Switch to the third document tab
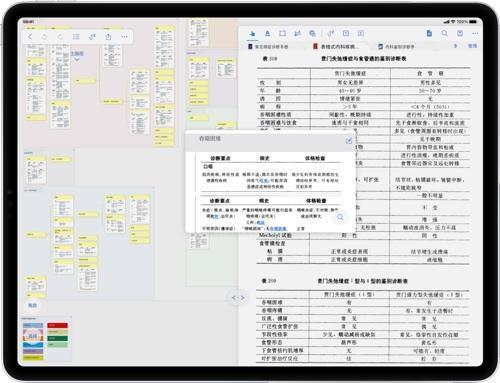Viewport: 500px width, 383px height. tap(396, 47)
